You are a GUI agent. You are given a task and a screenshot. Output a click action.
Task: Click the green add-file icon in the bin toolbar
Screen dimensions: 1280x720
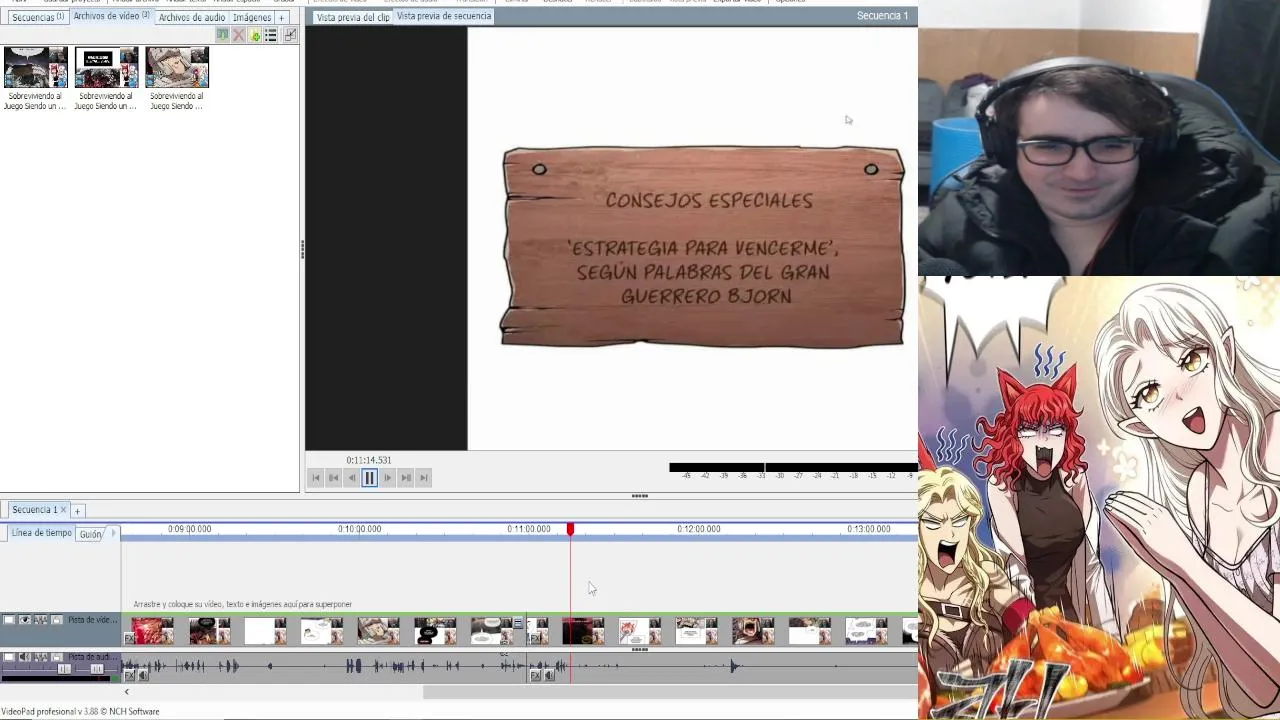tap(254, 35)
